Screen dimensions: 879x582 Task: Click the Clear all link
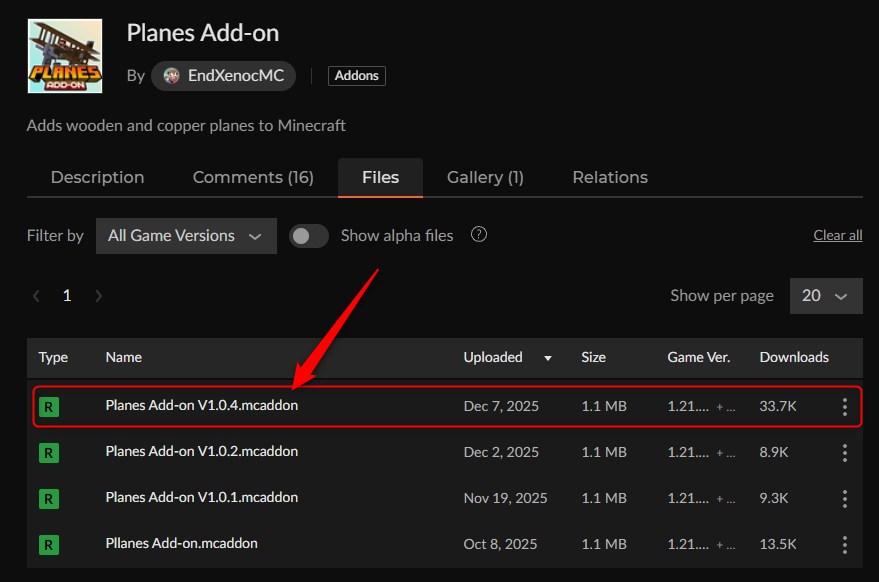pos(837,235)
